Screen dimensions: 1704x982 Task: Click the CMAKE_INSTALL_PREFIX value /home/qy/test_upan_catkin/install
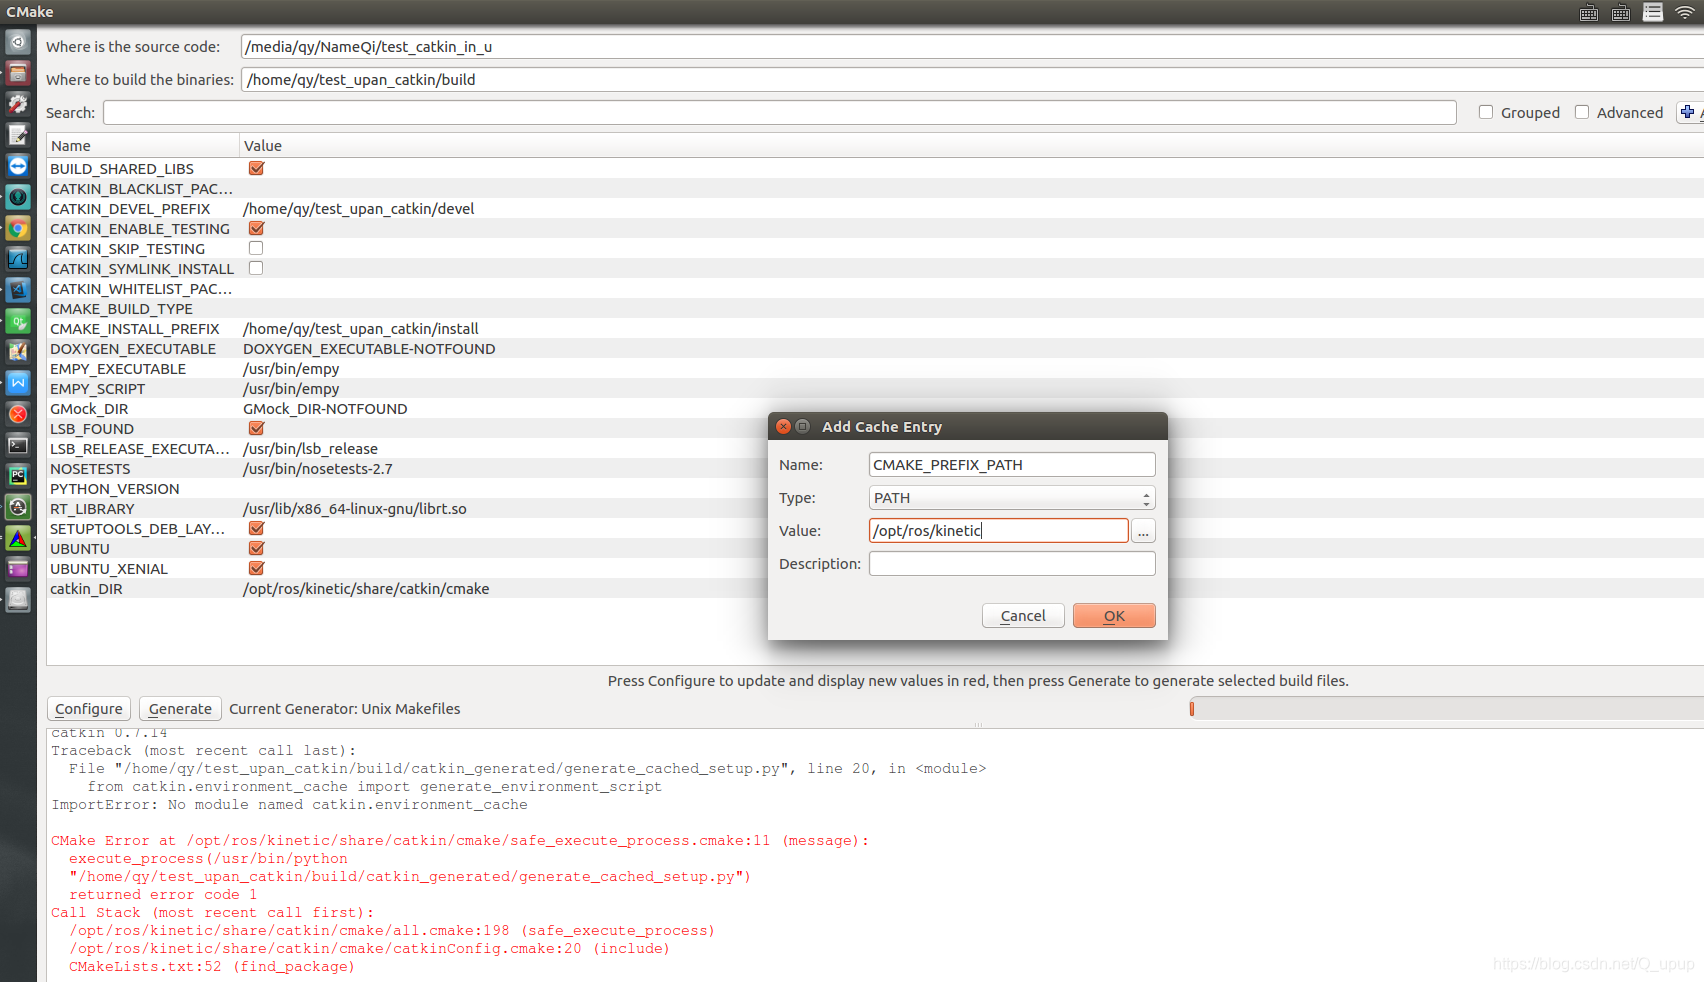pyautogui.click(x=361, y=329)
